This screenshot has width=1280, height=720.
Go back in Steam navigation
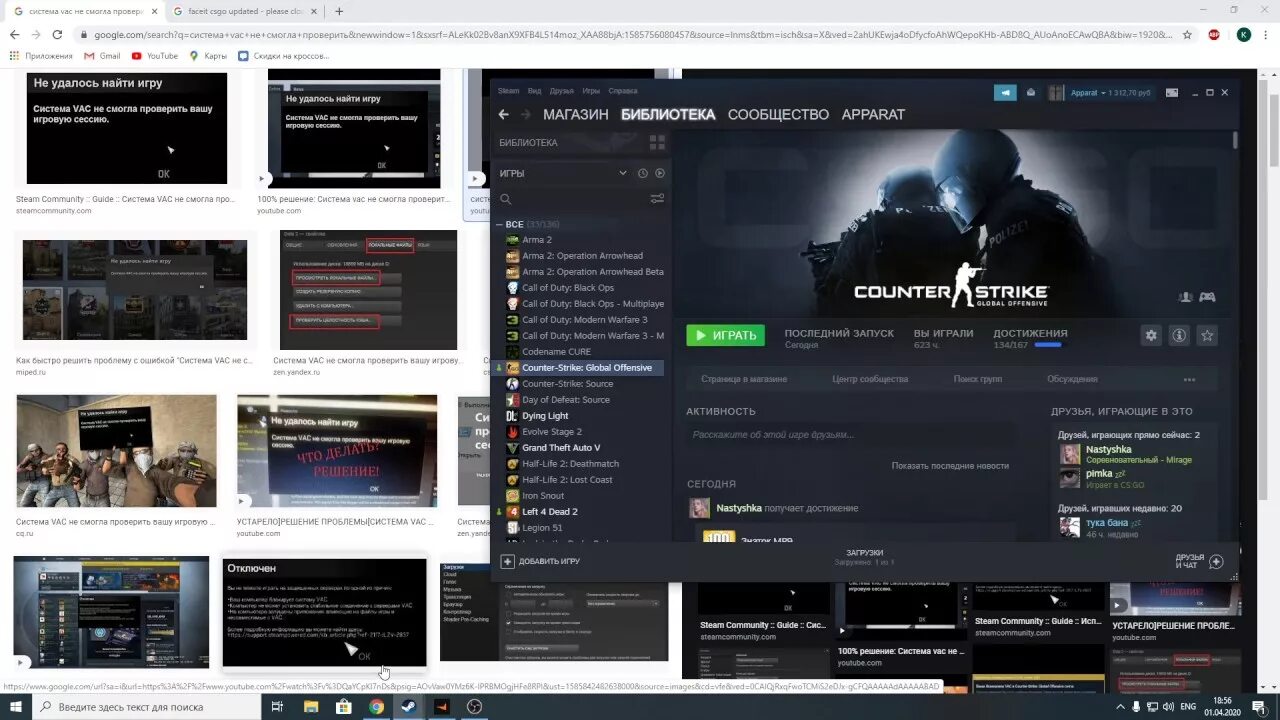point(503,114)
